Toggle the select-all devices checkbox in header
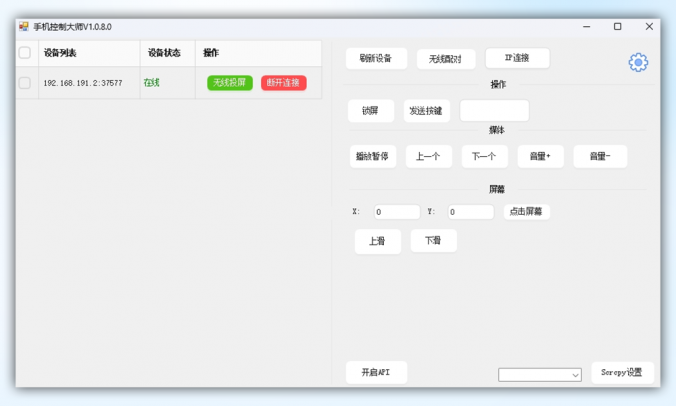The height and width of the screenshot is (406, 676). [25, 53]
